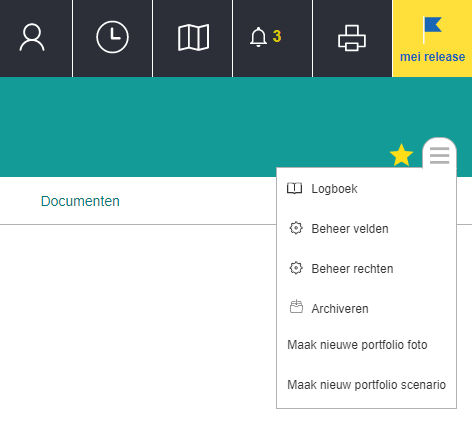The image size is (472, 427).
Task: Open Logboek from the menu
Action: pyautogui.click(x=334, y=189)
